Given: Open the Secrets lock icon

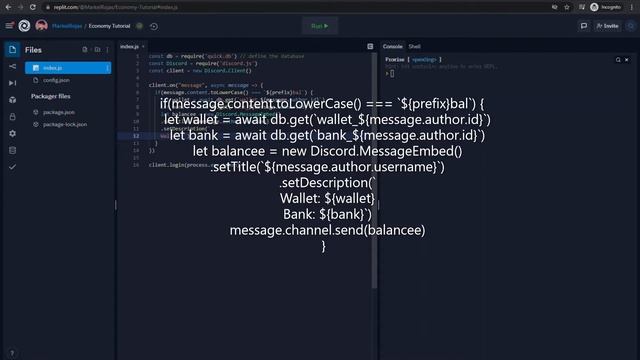Looking at the screenshot, I should pyautogui.click(x=12, y=117).
